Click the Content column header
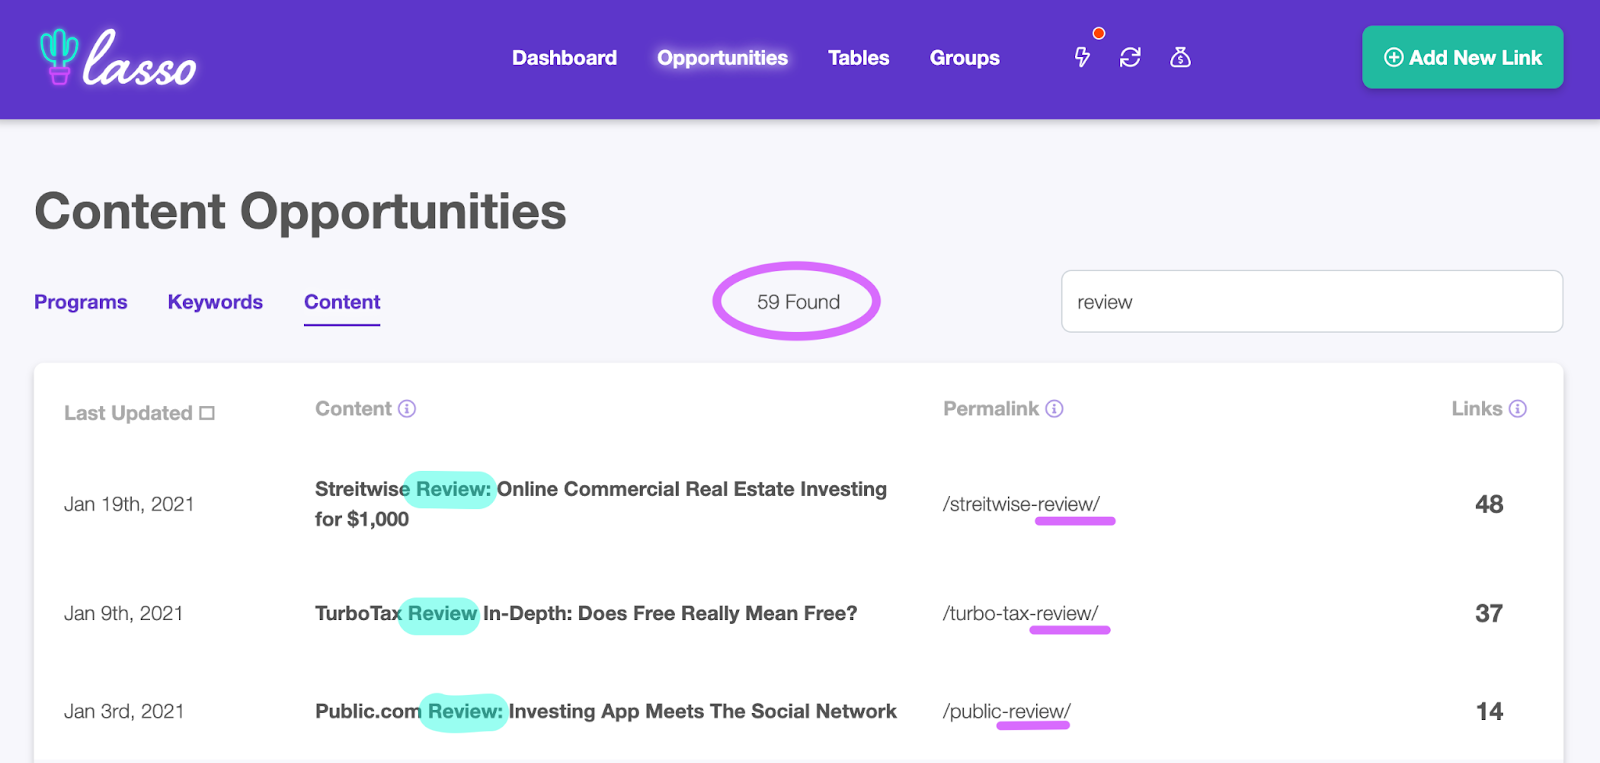This screenshot has width=1600, height=763. point(353,409)
